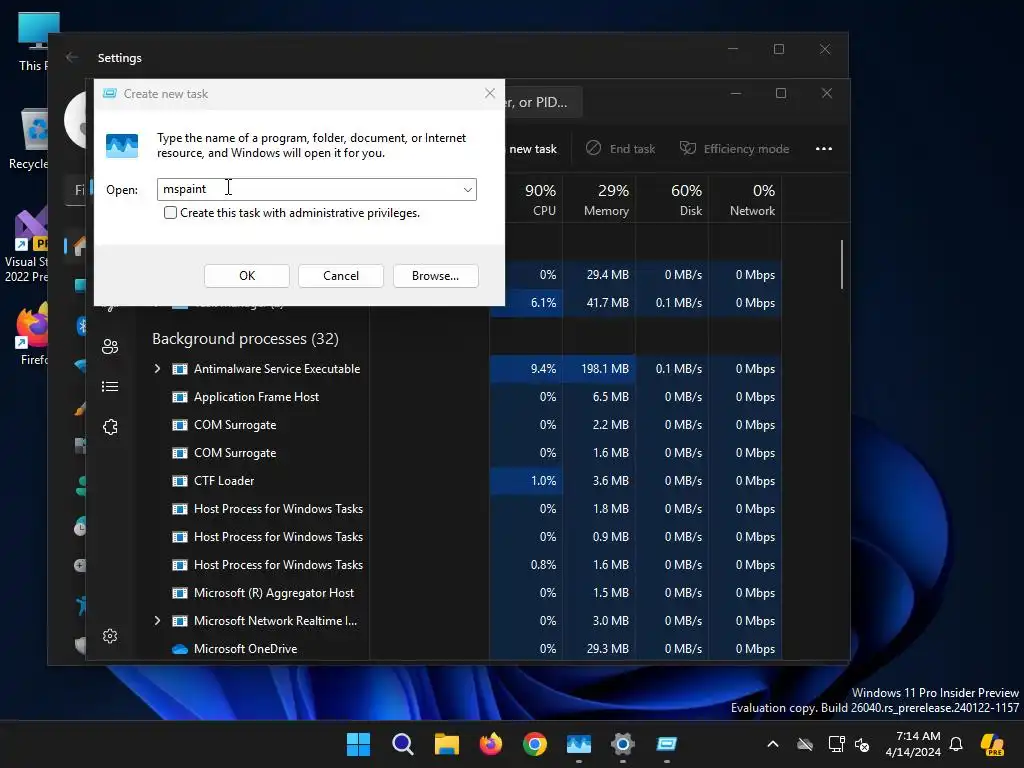Click the Task Manager vertical scrollbar
This screenshot has width=1024, height=768.
[842, 264]
